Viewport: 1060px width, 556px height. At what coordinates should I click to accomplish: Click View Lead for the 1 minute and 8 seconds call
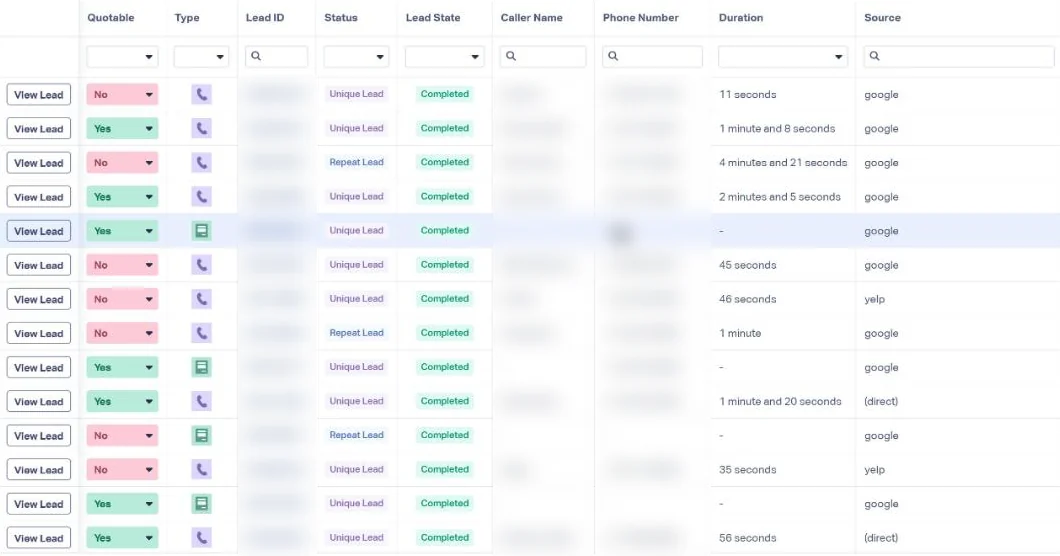(39, 129)
